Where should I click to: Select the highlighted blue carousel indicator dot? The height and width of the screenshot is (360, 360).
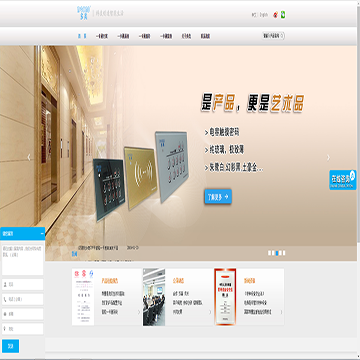pyautogui.click(x=277, y=253)
